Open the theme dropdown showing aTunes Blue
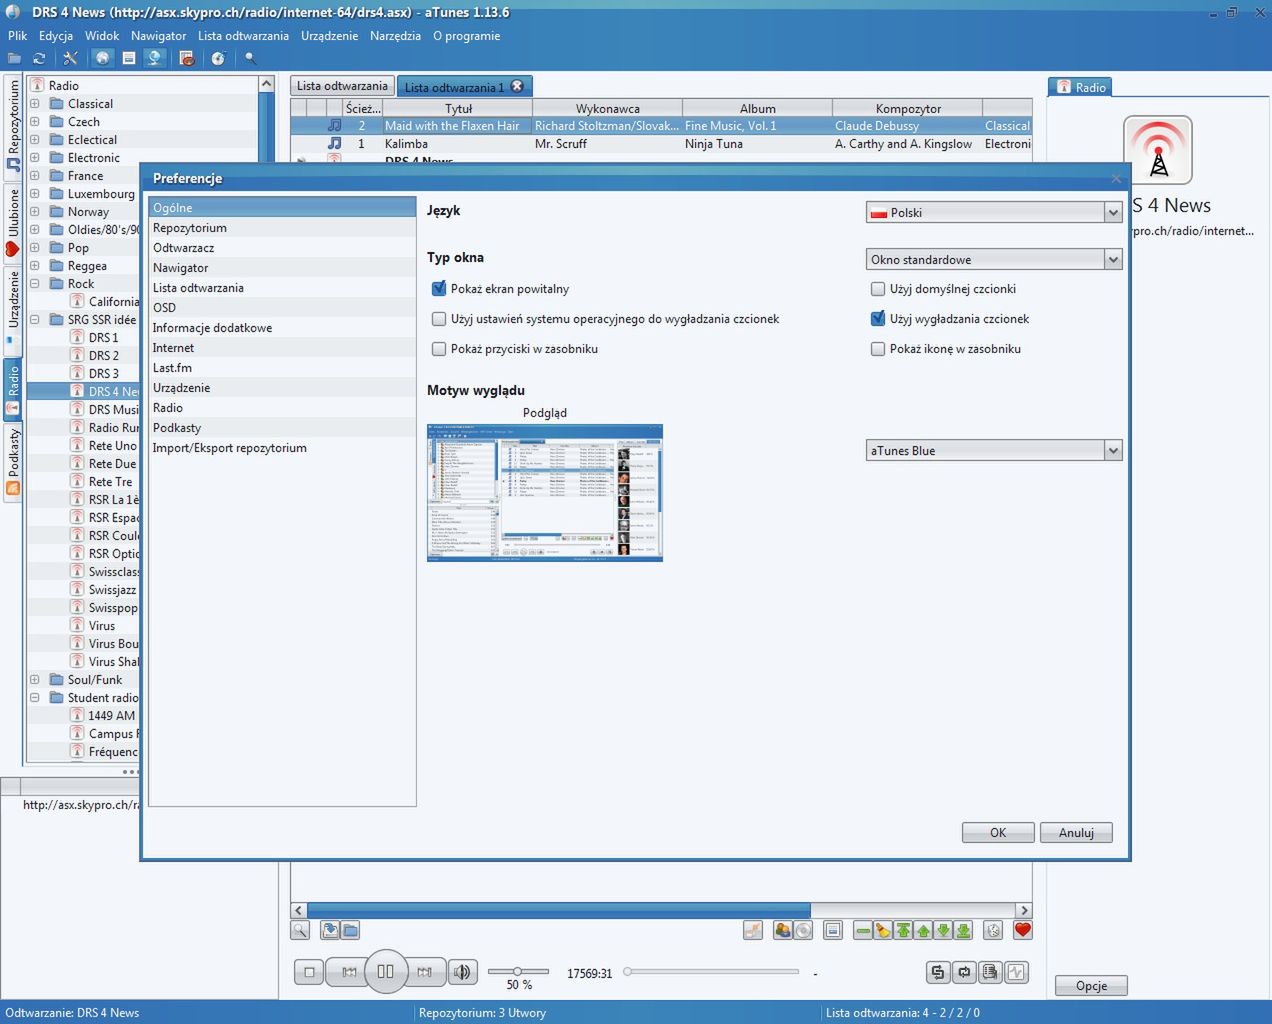Image resolution: width=1272 pixels, height=1024 pixels. (994, 450)
